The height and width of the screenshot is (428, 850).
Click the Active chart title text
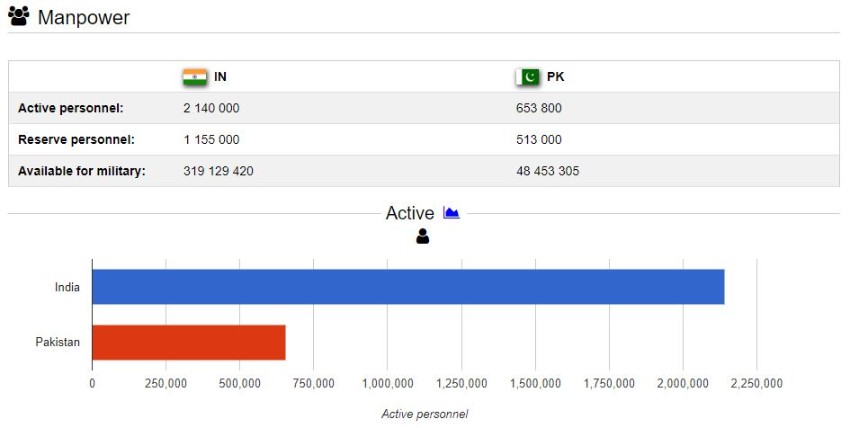410,213
